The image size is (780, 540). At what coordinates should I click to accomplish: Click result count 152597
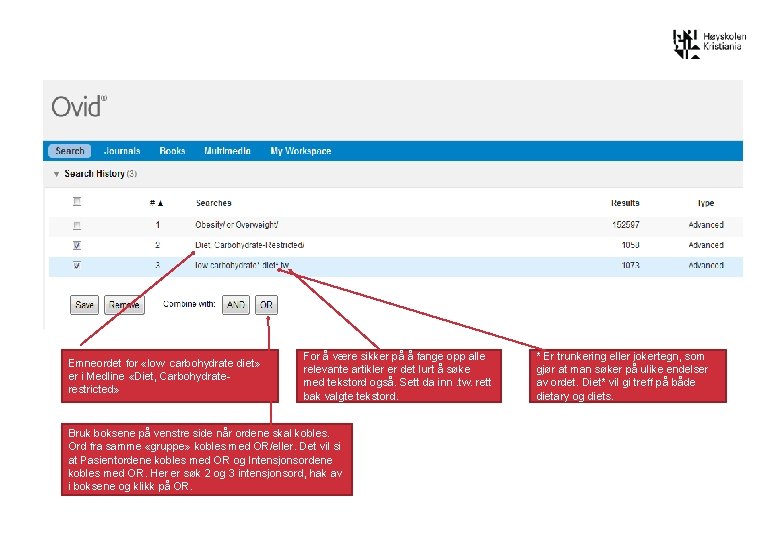click(x=626, y=225)
